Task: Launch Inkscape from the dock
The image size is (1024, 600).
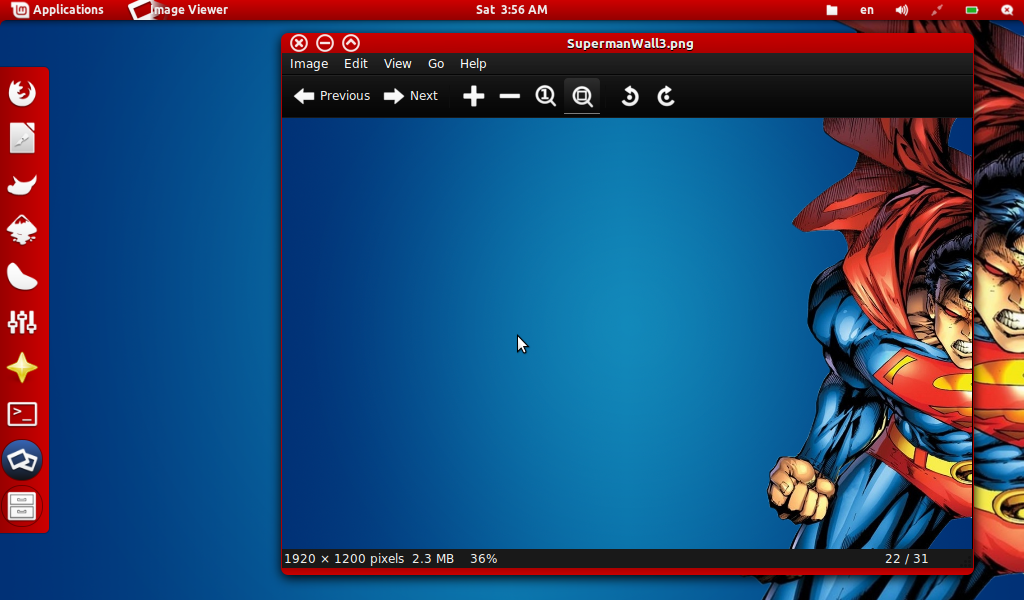Action: click(x=22, y=230)
